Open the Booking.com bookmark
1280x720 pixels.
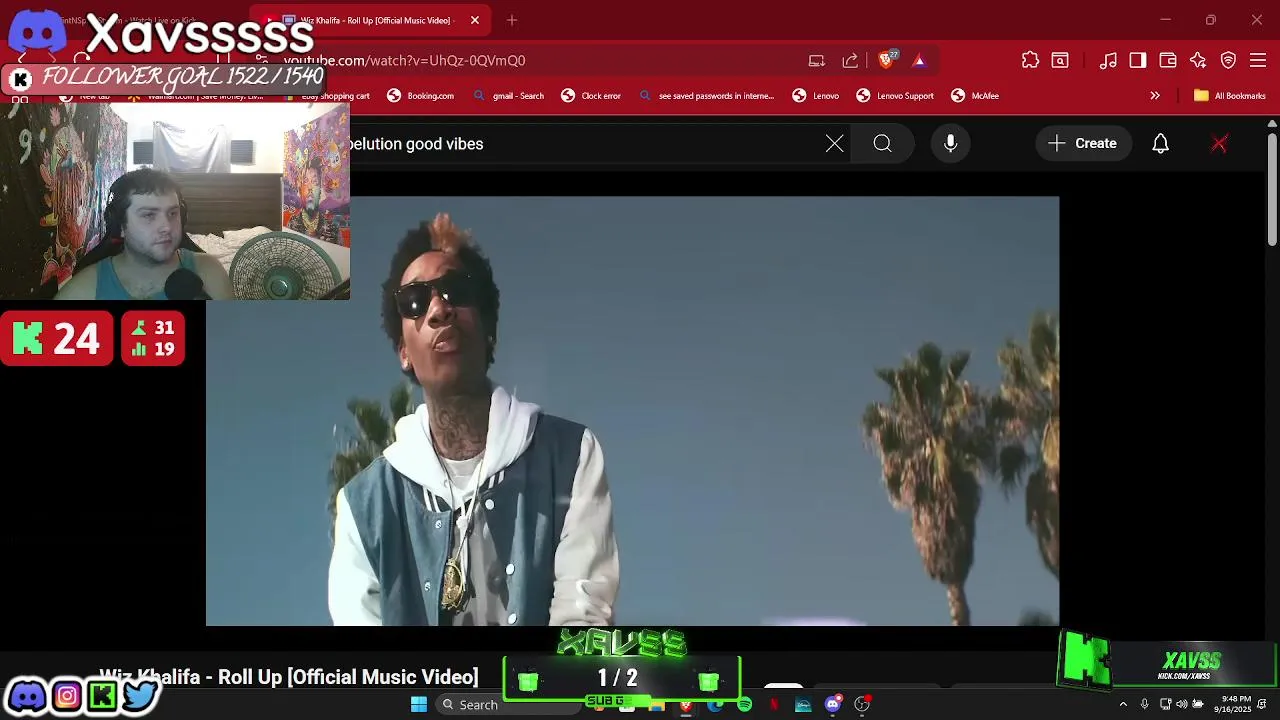(x=420, y=96)
